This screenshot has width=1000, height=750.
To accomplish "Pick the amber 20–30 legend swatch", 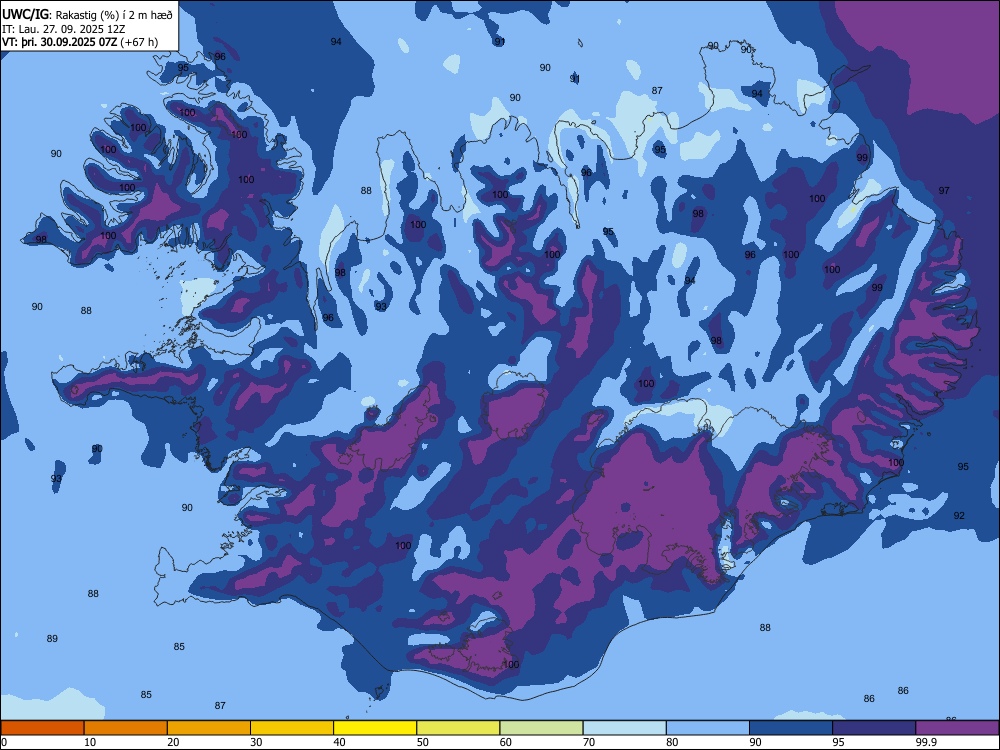I will click(x=209, y=728).
